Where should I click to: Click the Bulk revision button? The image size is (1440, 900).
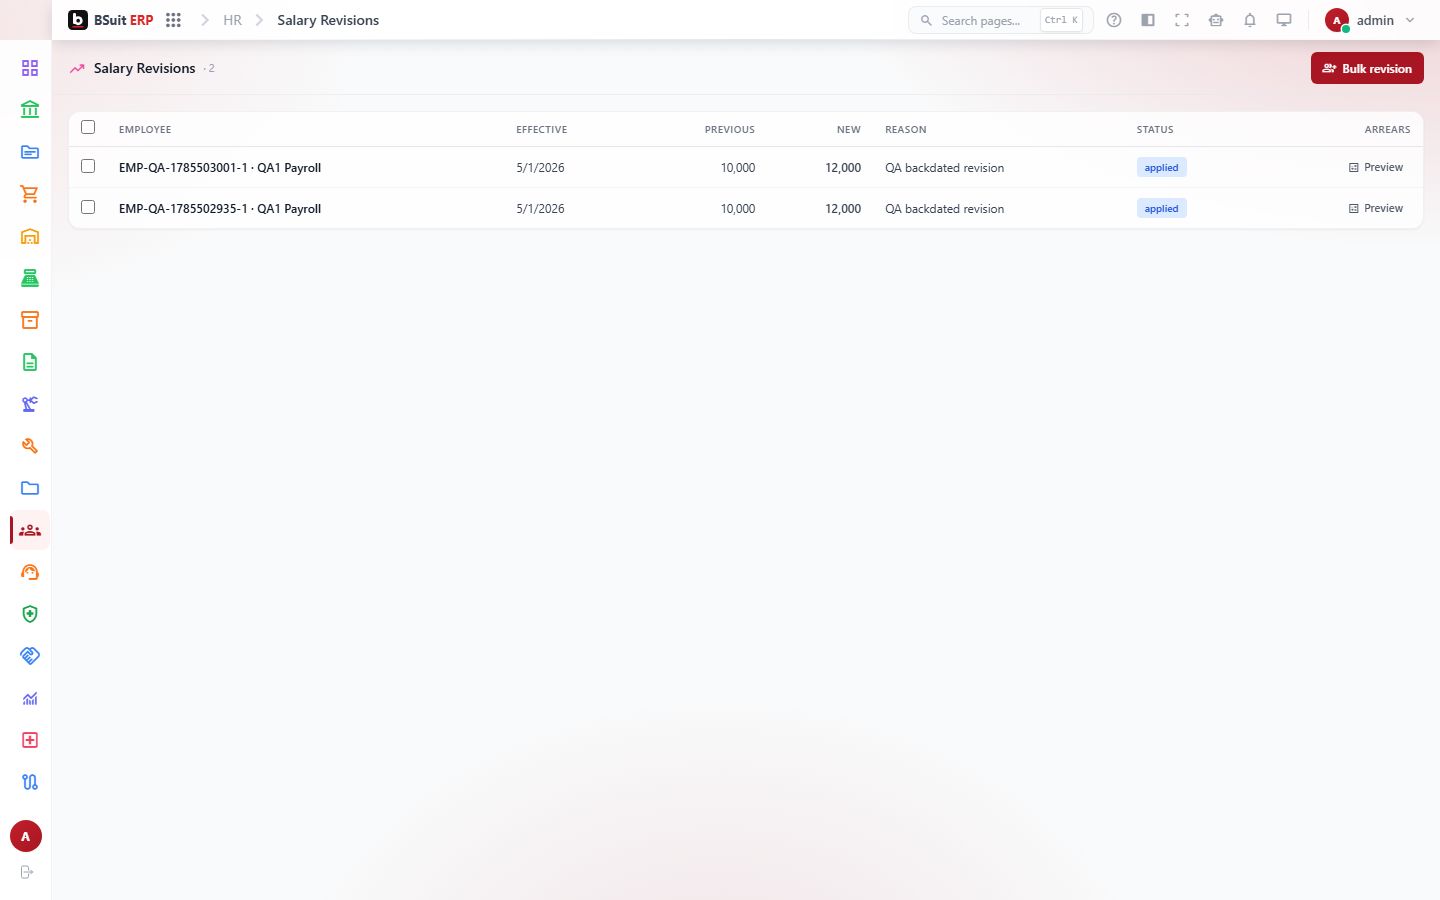click(x=1367, y=68)
